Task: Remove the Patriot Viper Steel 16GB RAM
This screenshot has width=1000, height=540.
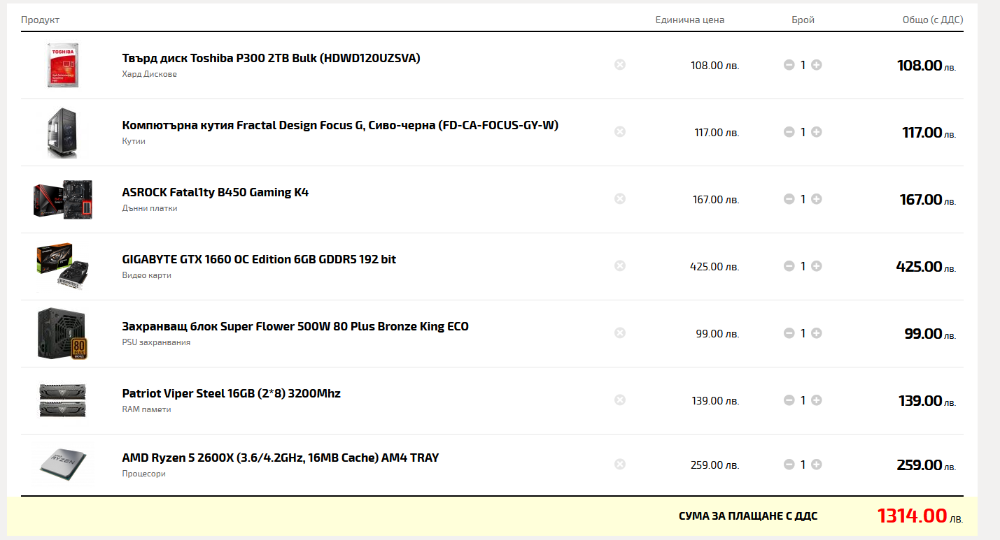Action: tap(620, 400)
